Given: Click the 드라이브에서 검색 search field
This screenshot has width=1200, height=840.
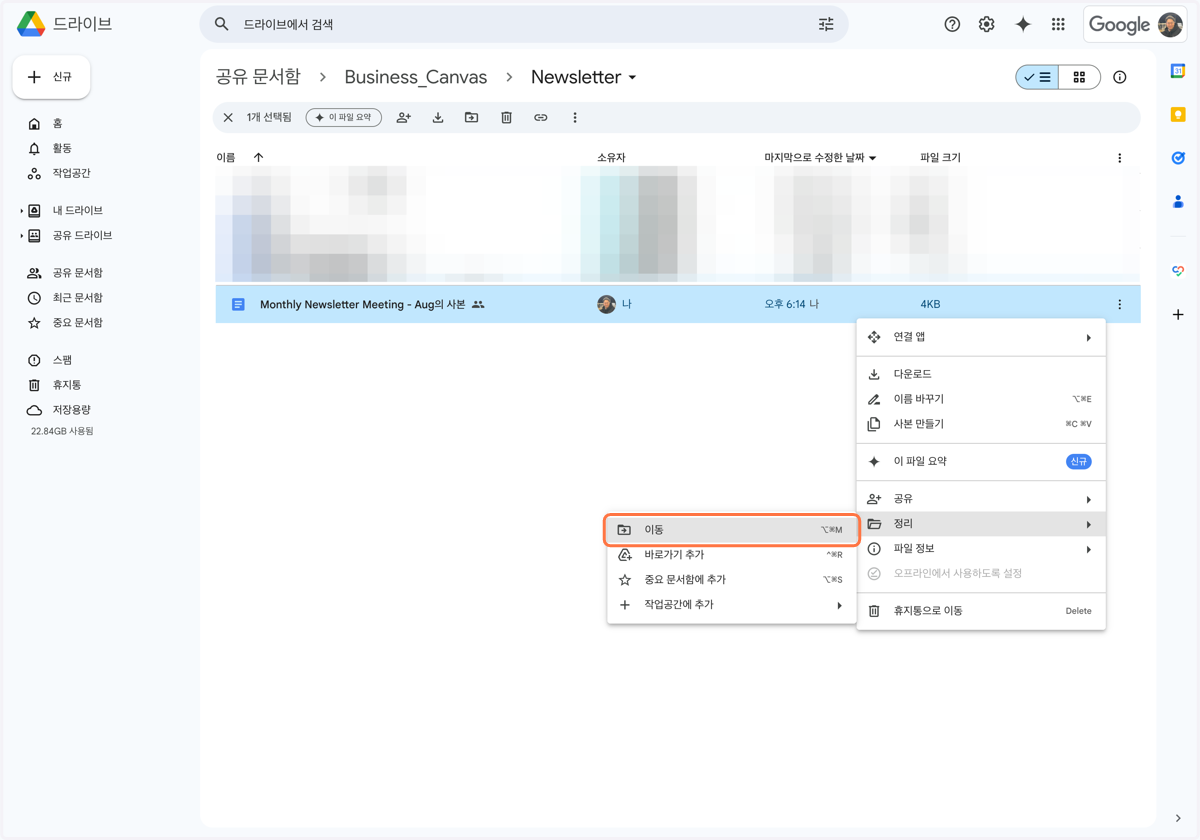Looking at the screenshot, I should tap(525, 24).
